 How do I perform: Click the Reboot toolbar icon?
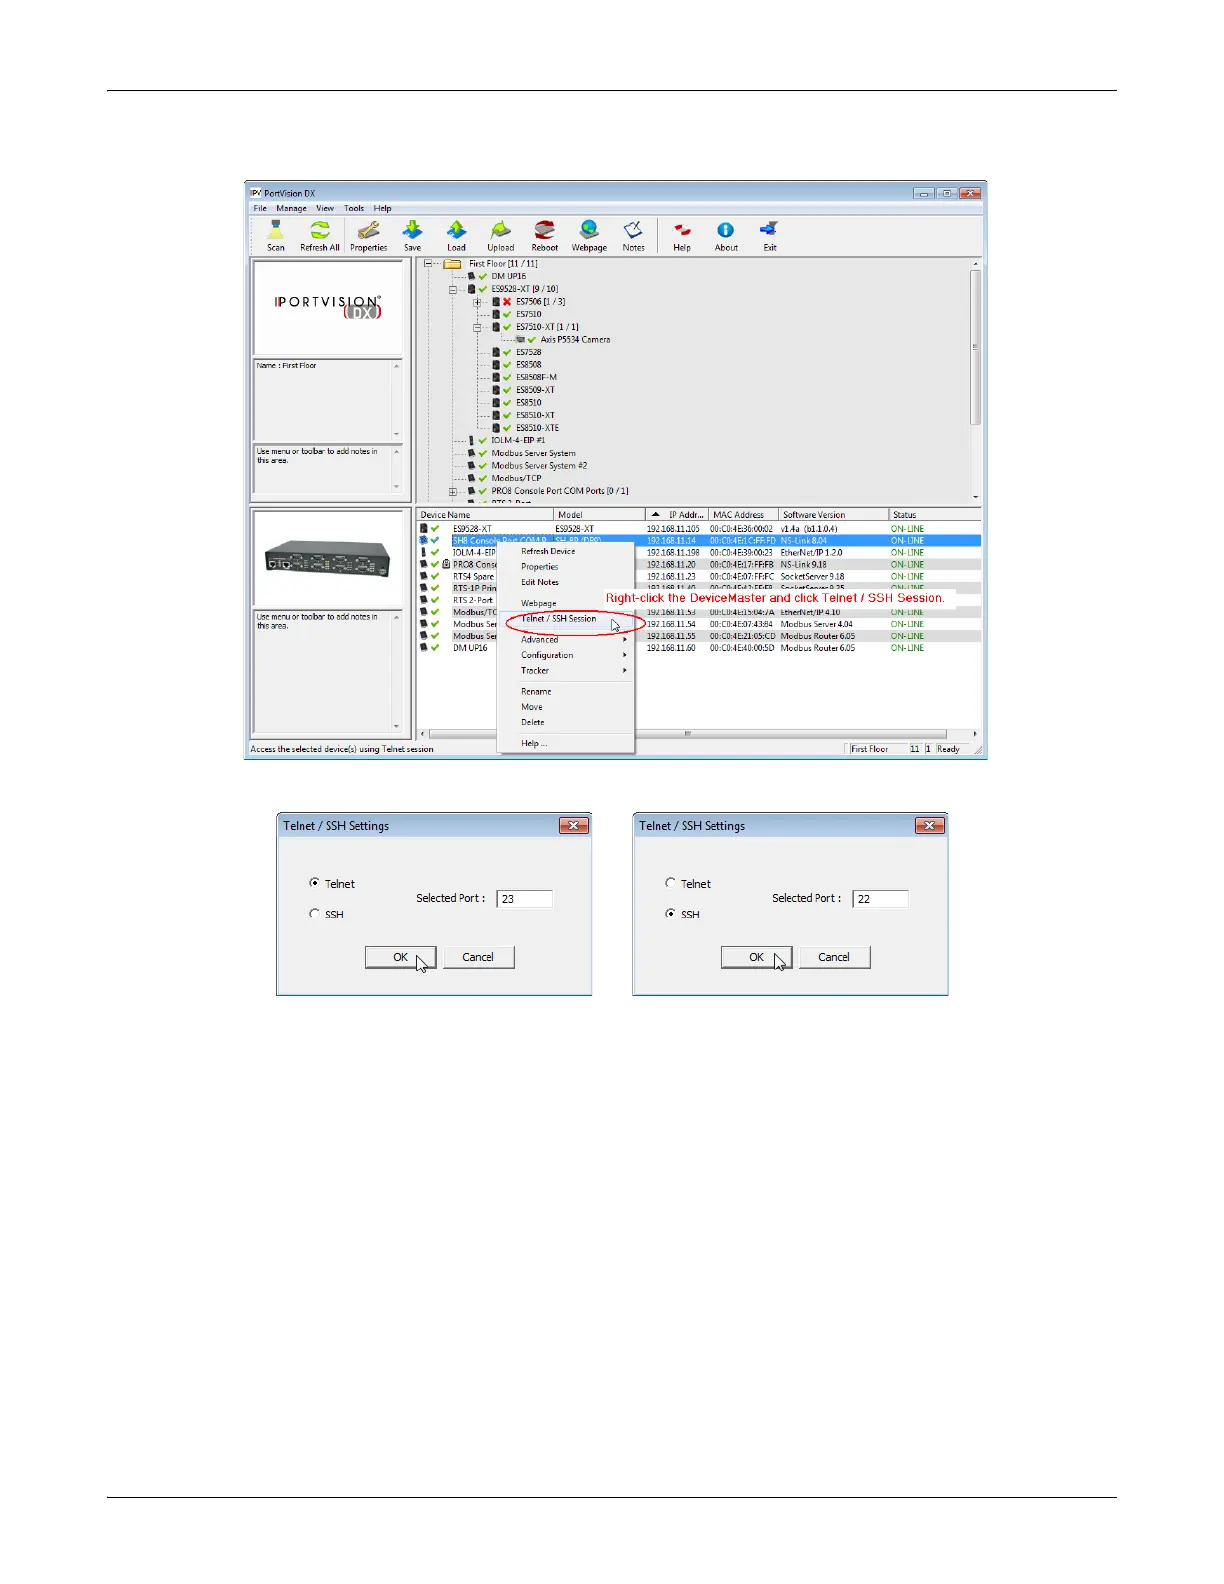pos(545,231)
